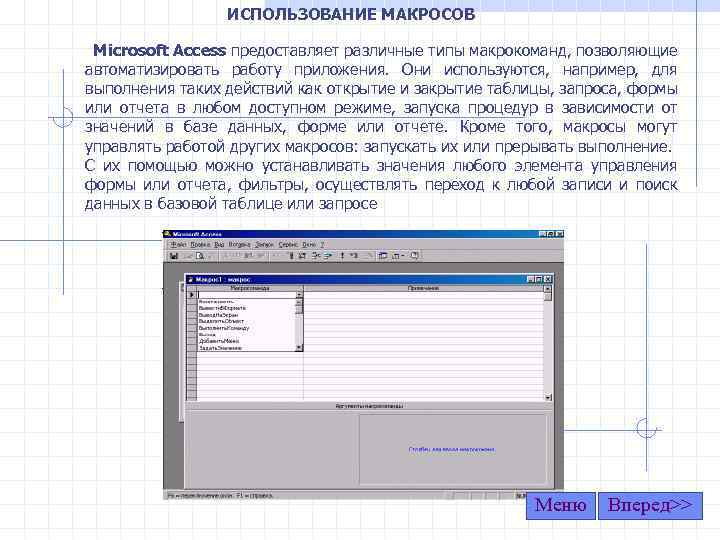Open the Правка menu
Viewport: 720px width, 540px height.
[x=200, y=245]
